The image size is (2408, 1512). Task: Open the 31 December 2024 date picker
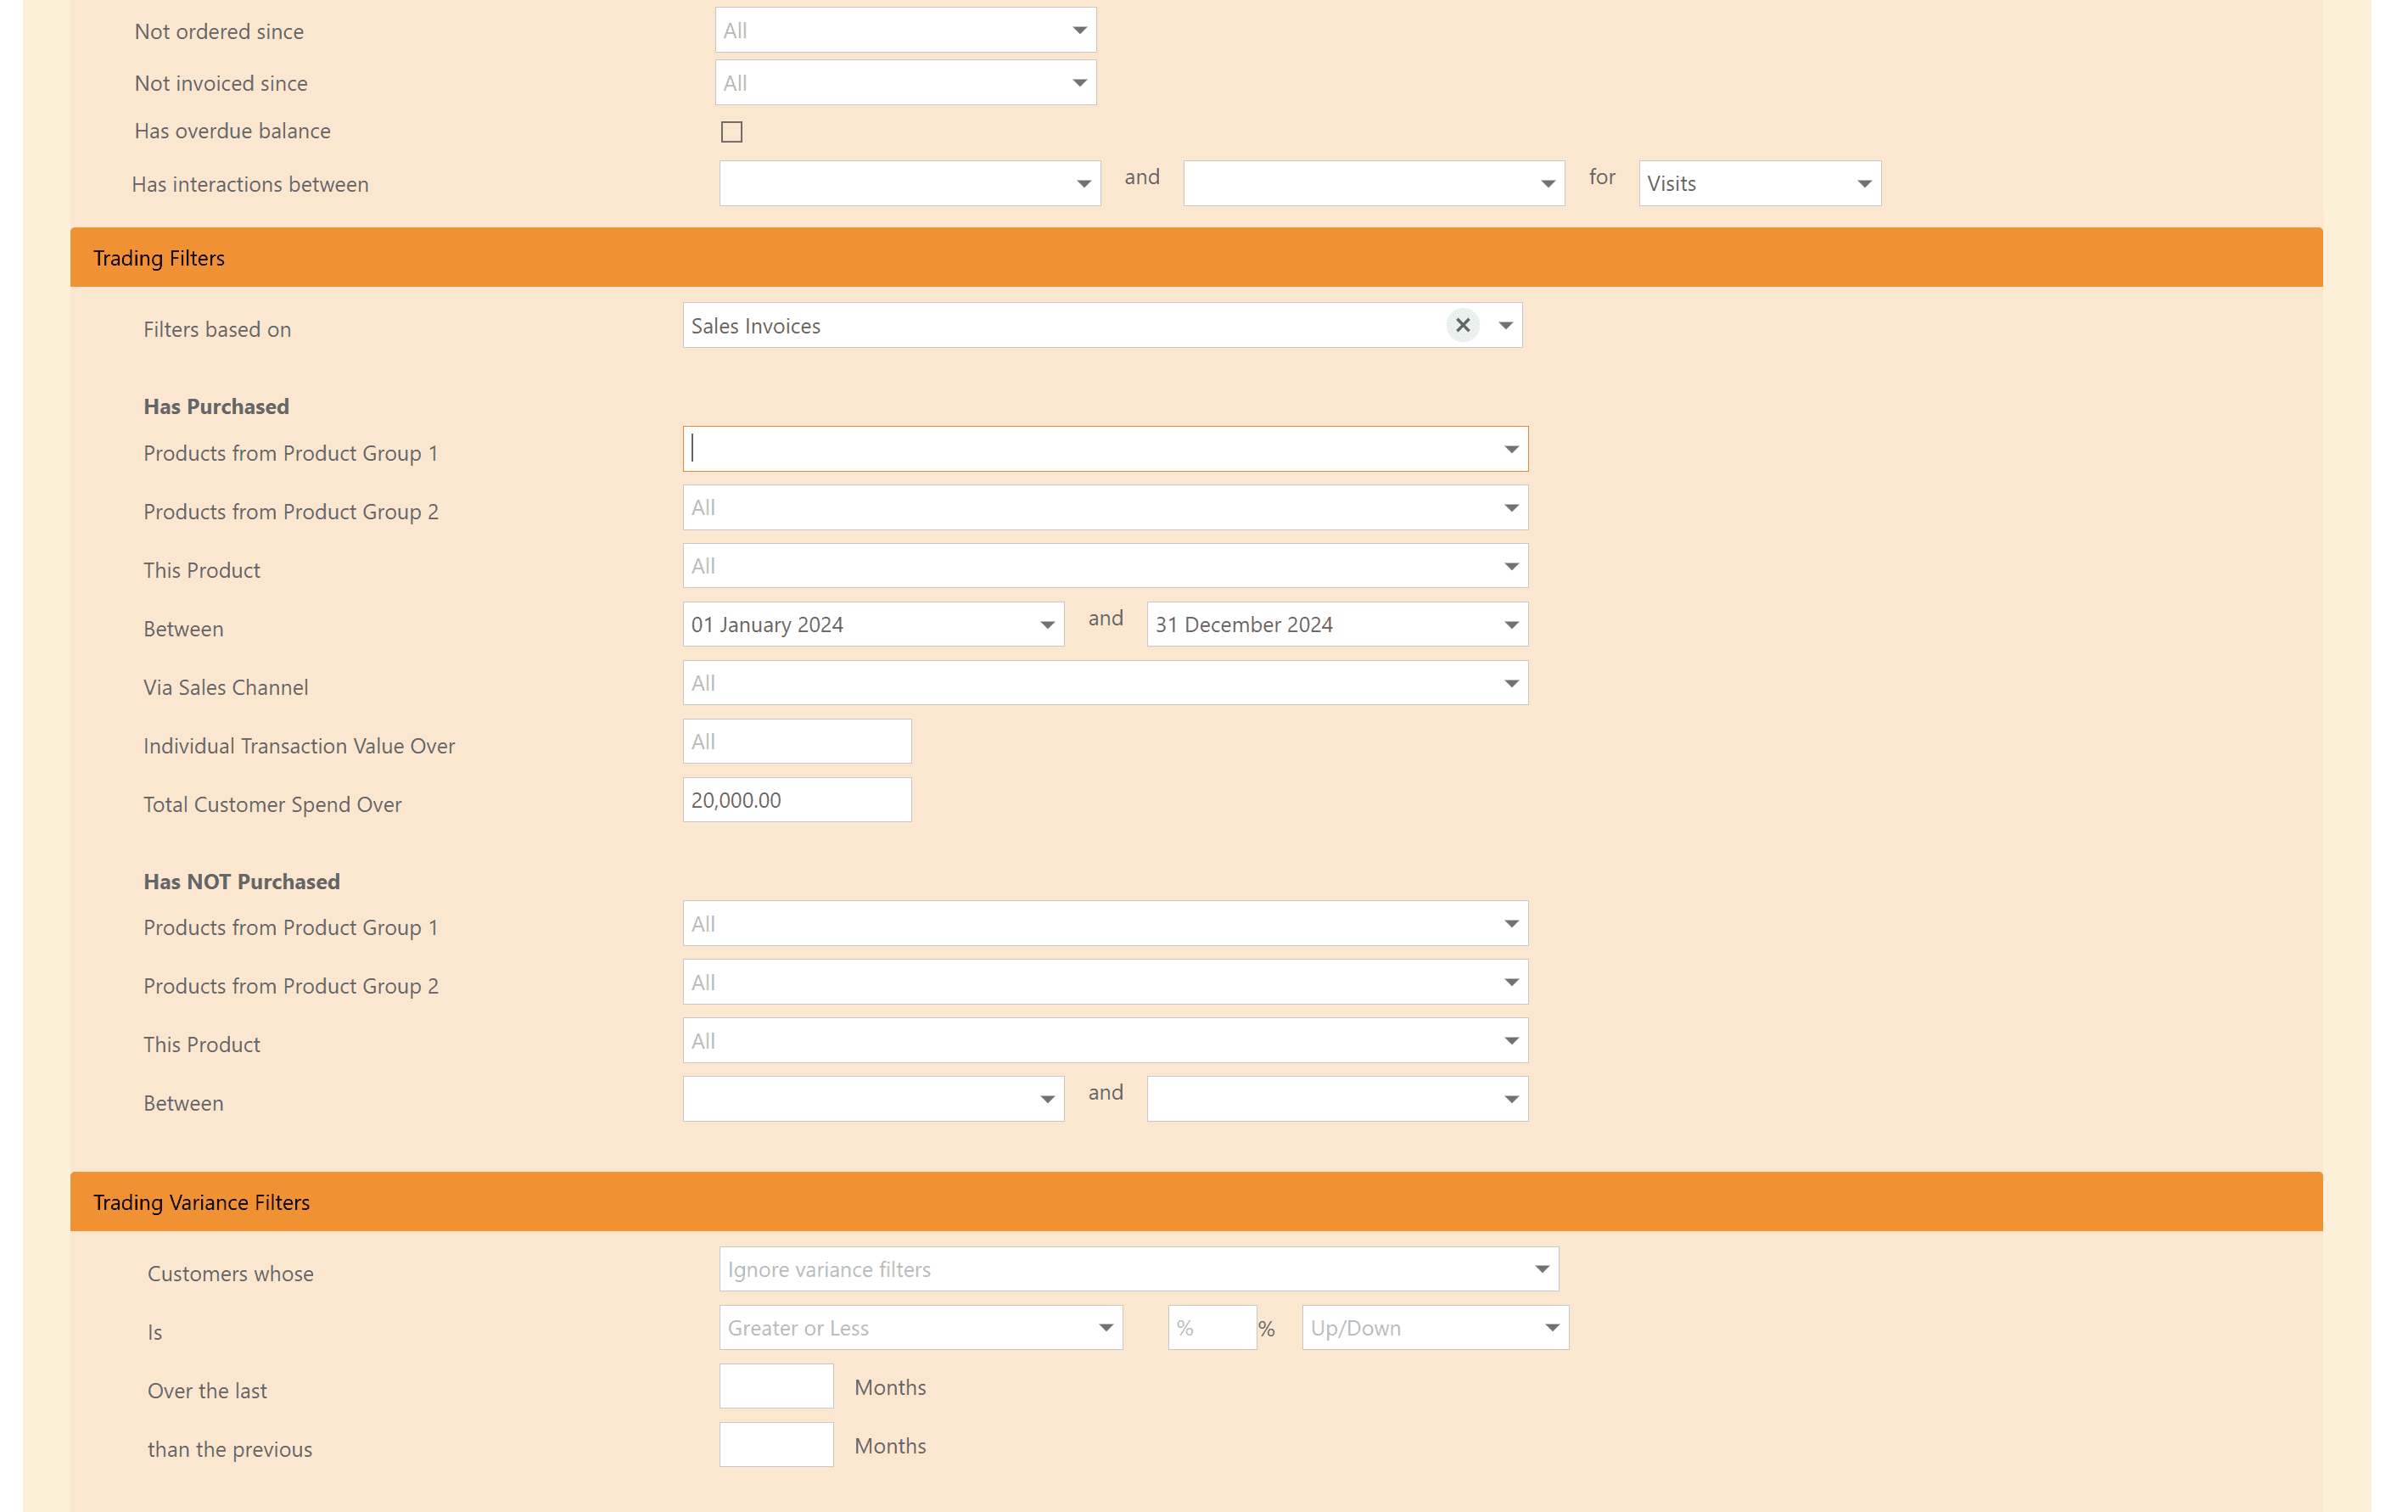pyautogui.click(x=1337, y=624)
